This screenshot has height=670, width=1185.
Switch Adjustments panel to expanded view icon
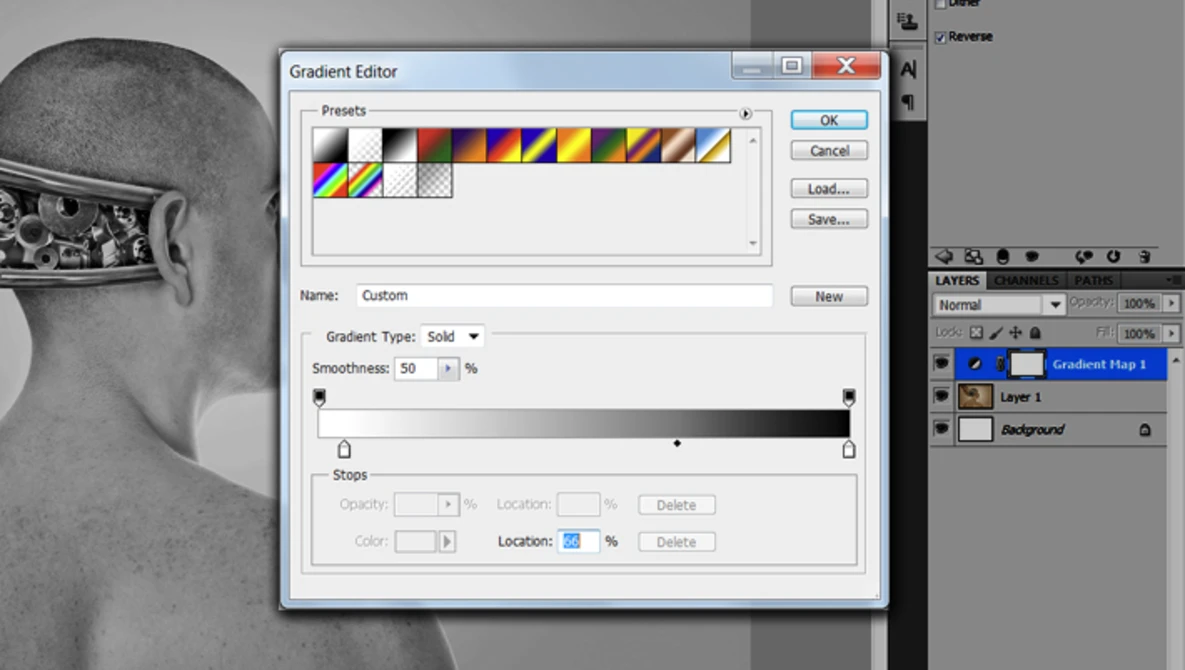(x=973, y=257)
